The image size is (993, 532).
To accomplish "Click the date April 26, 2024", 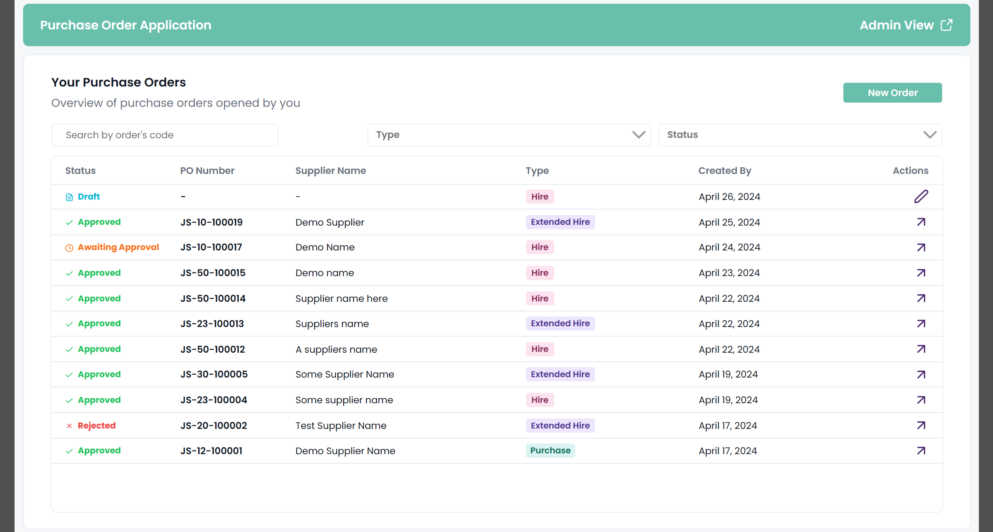I will coord(729,197).
